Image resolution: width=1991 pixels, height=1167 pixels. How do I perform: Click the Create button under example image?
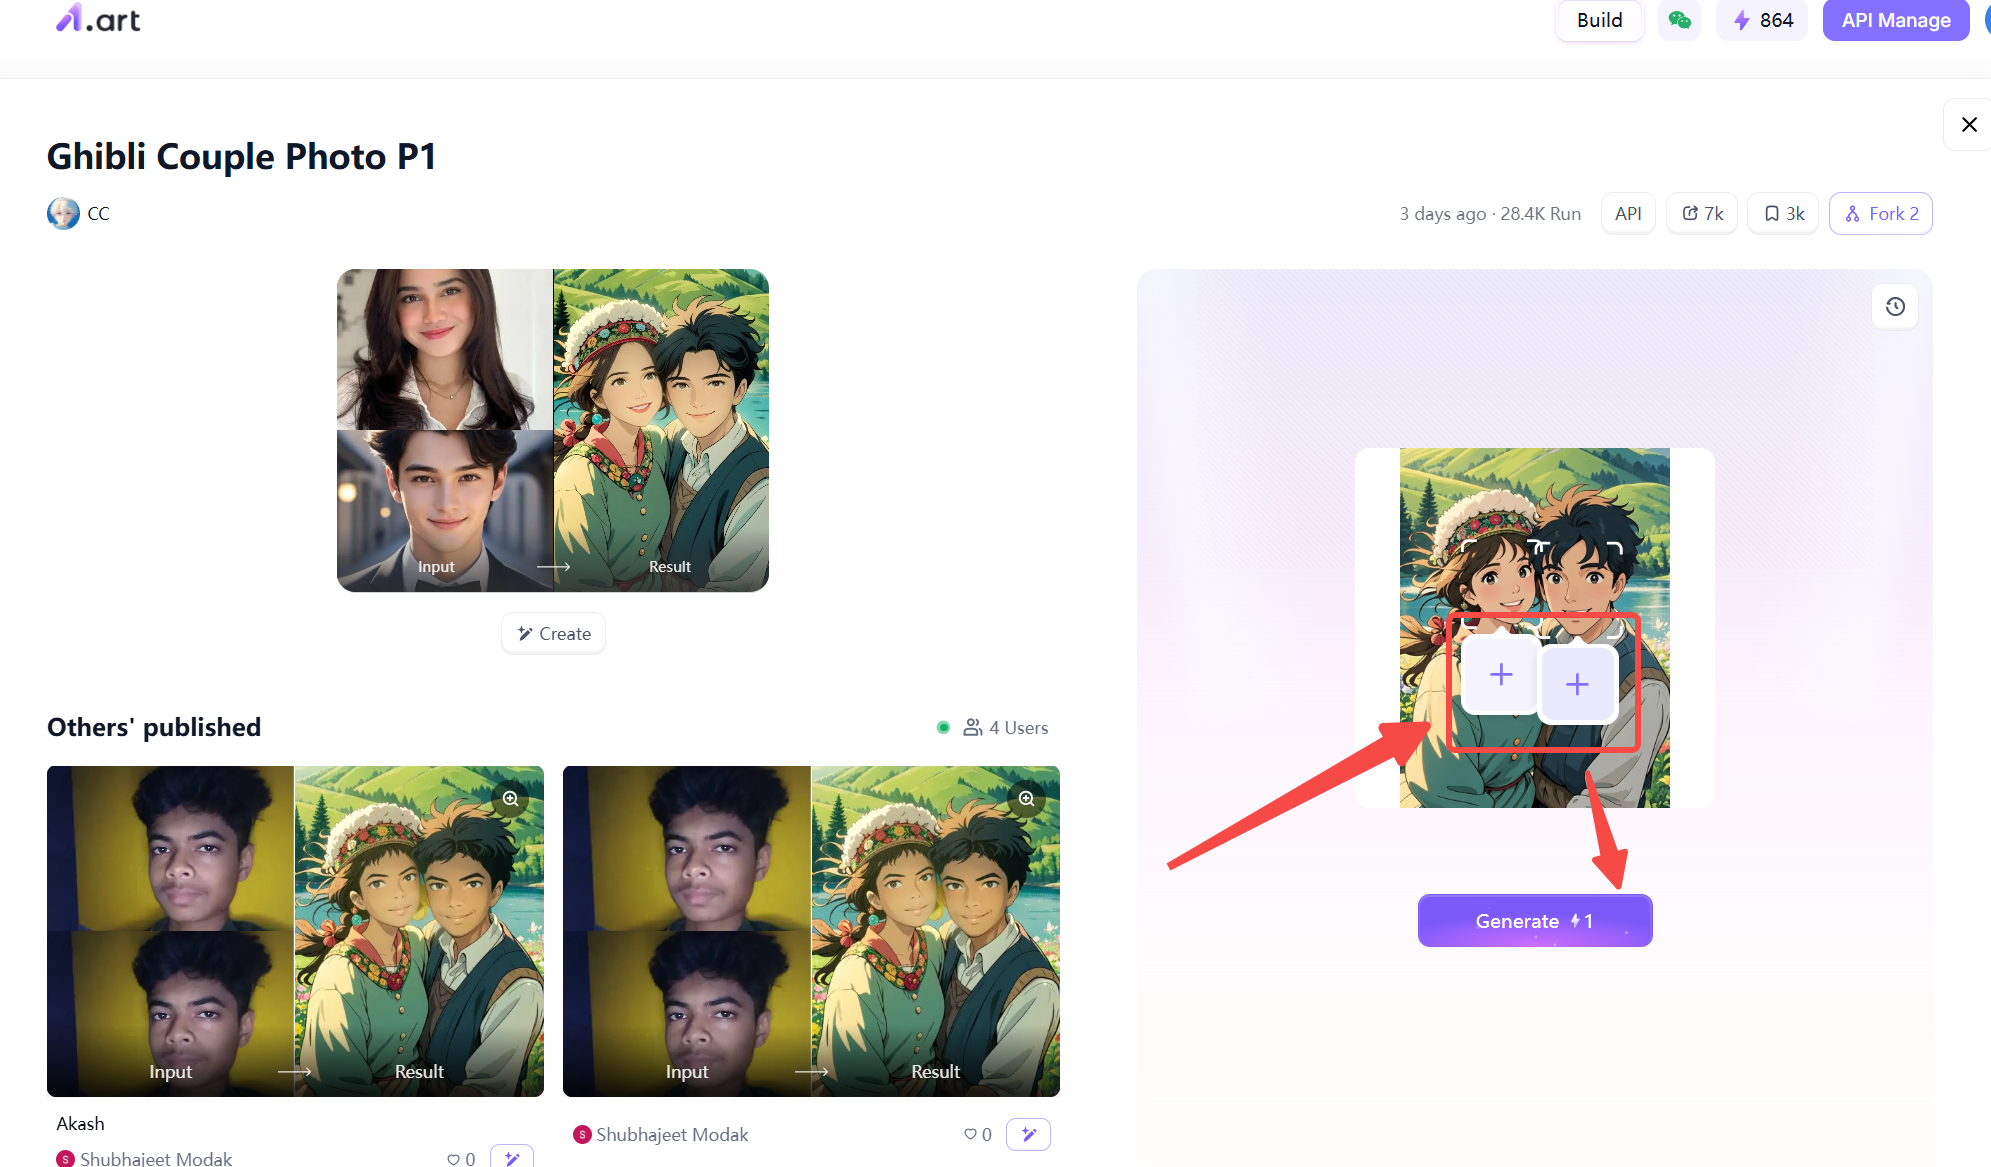click(x=553, y=634)
